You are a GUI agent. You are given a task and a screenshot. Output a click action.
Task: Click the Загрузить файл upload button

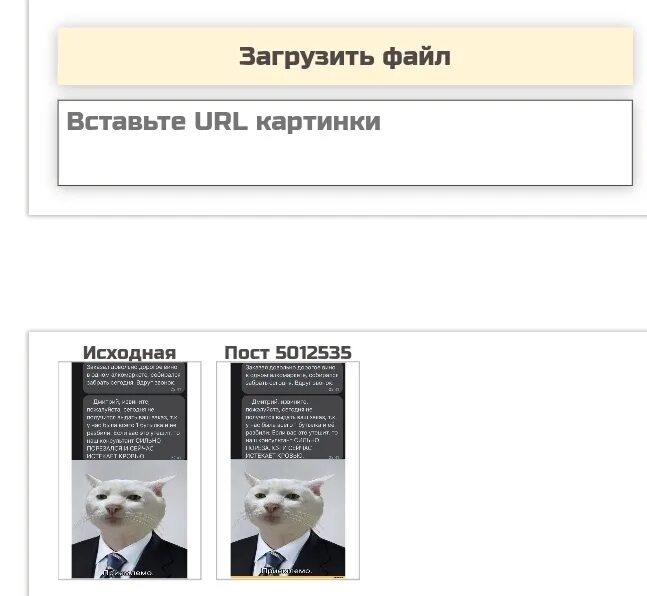pos(345,57)
